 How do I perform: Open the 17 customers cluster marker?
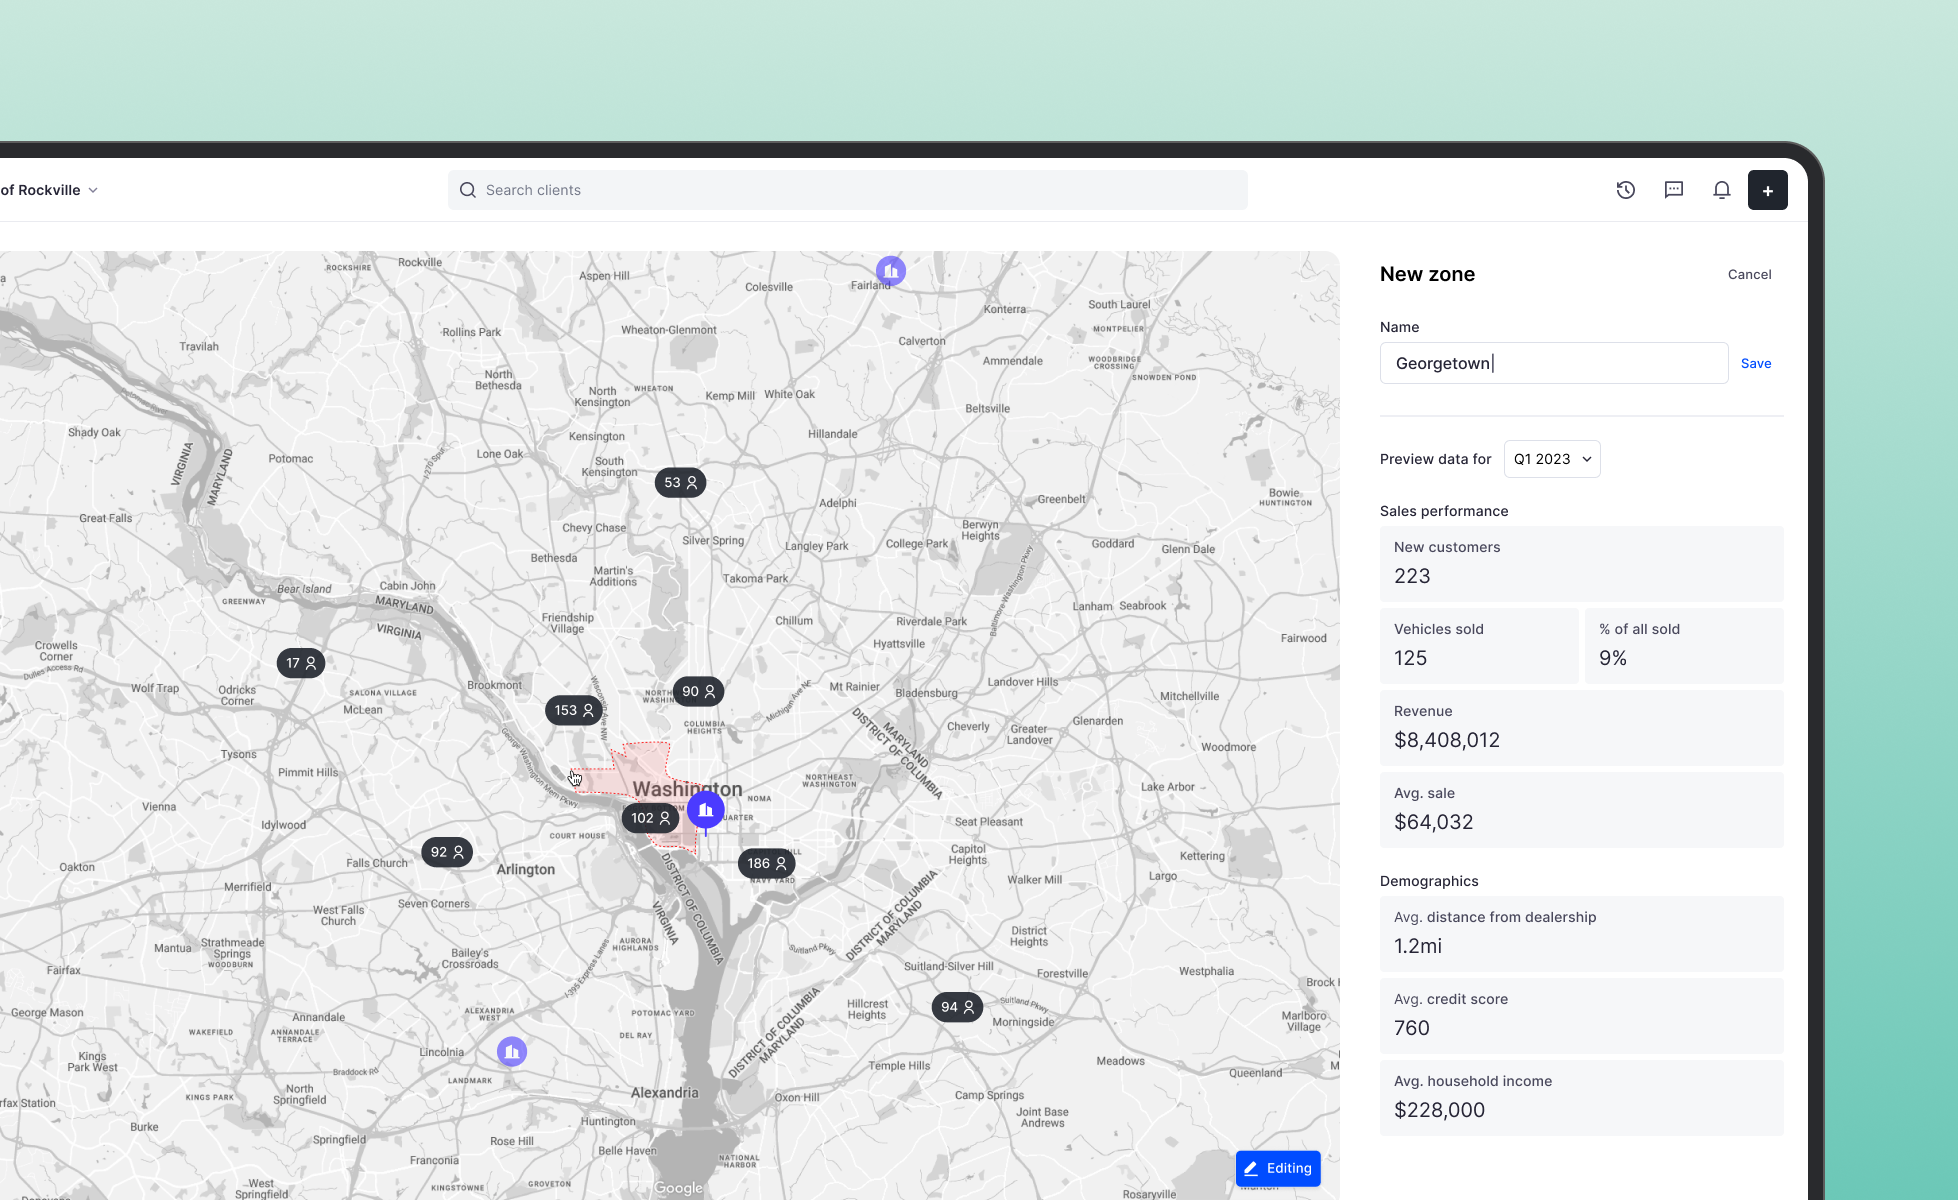click(301, 663)
